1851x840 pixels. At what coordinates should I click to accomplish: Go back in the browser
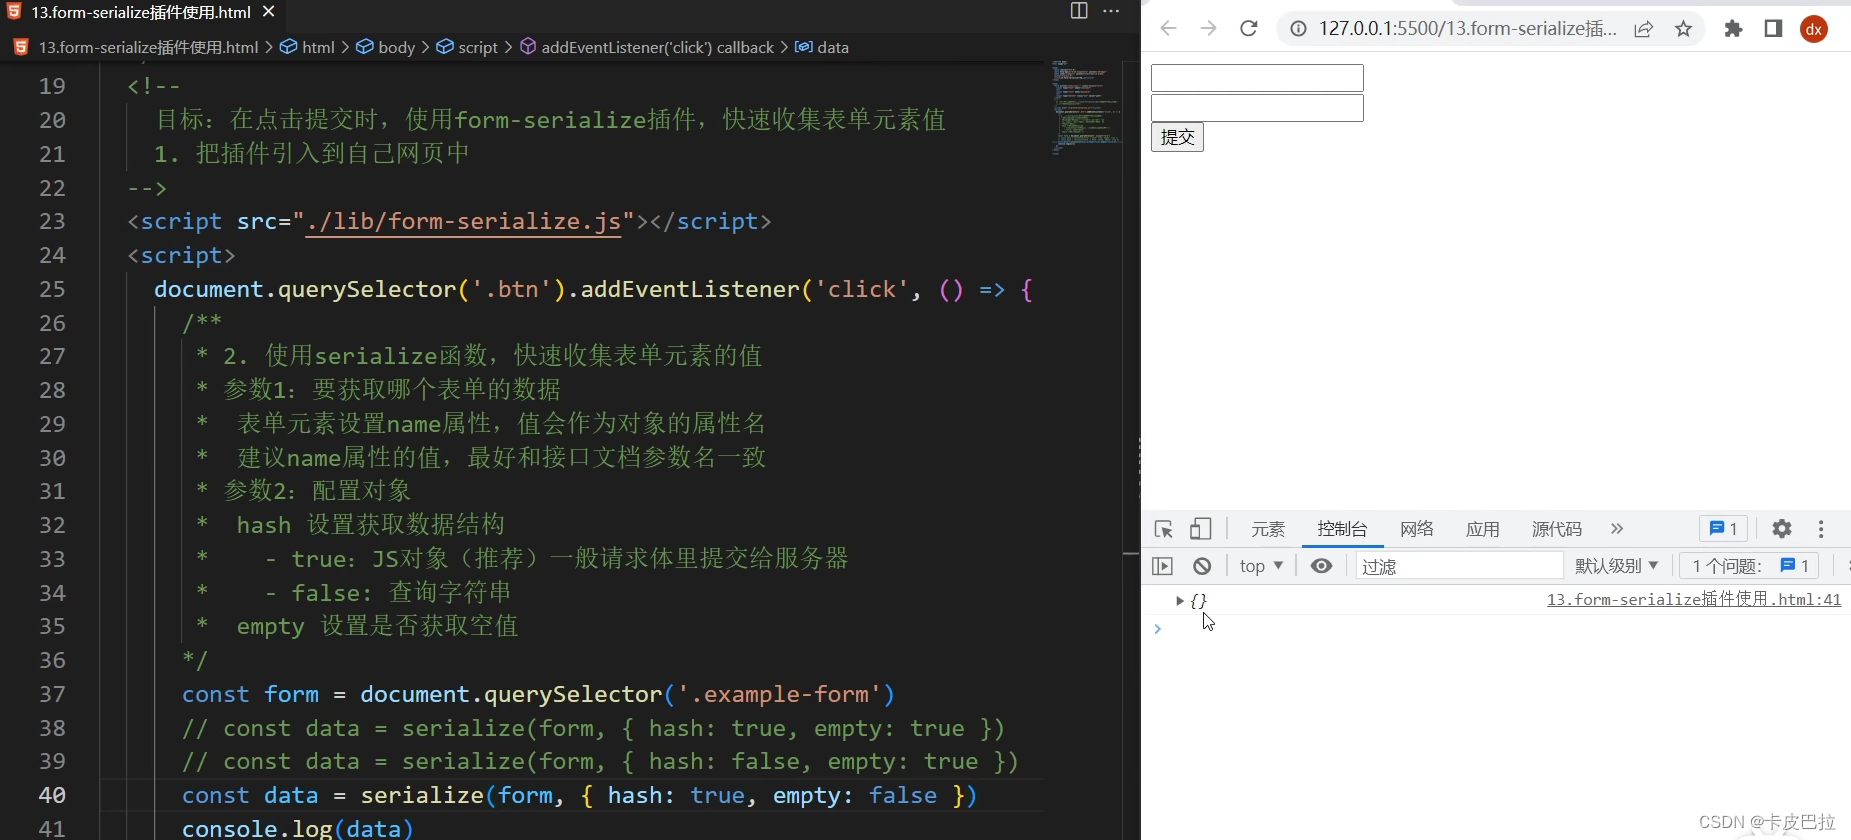(x=1167, y=28)
